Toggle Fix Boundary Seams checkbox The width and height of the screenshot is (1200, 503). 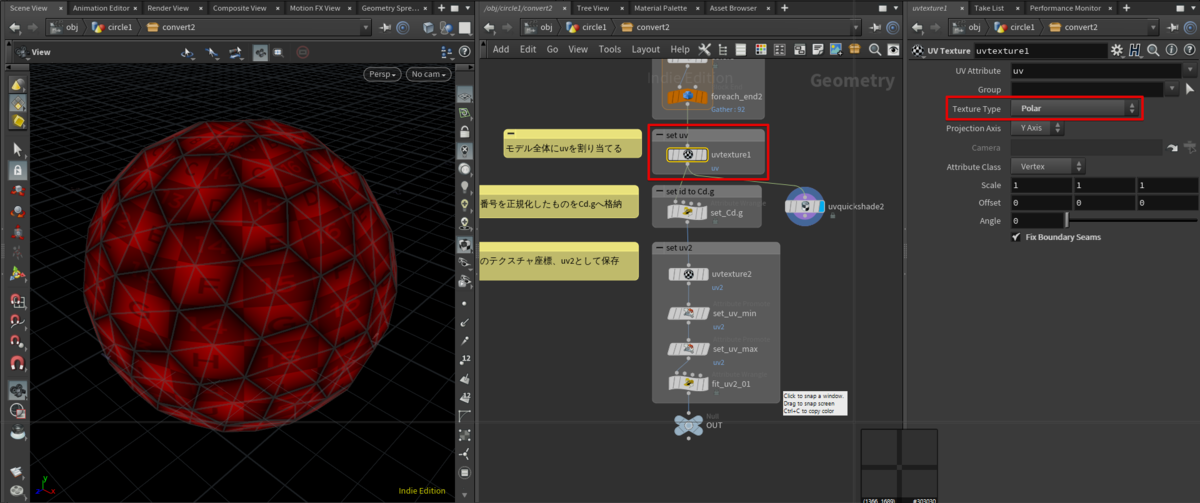[1017, 237]
